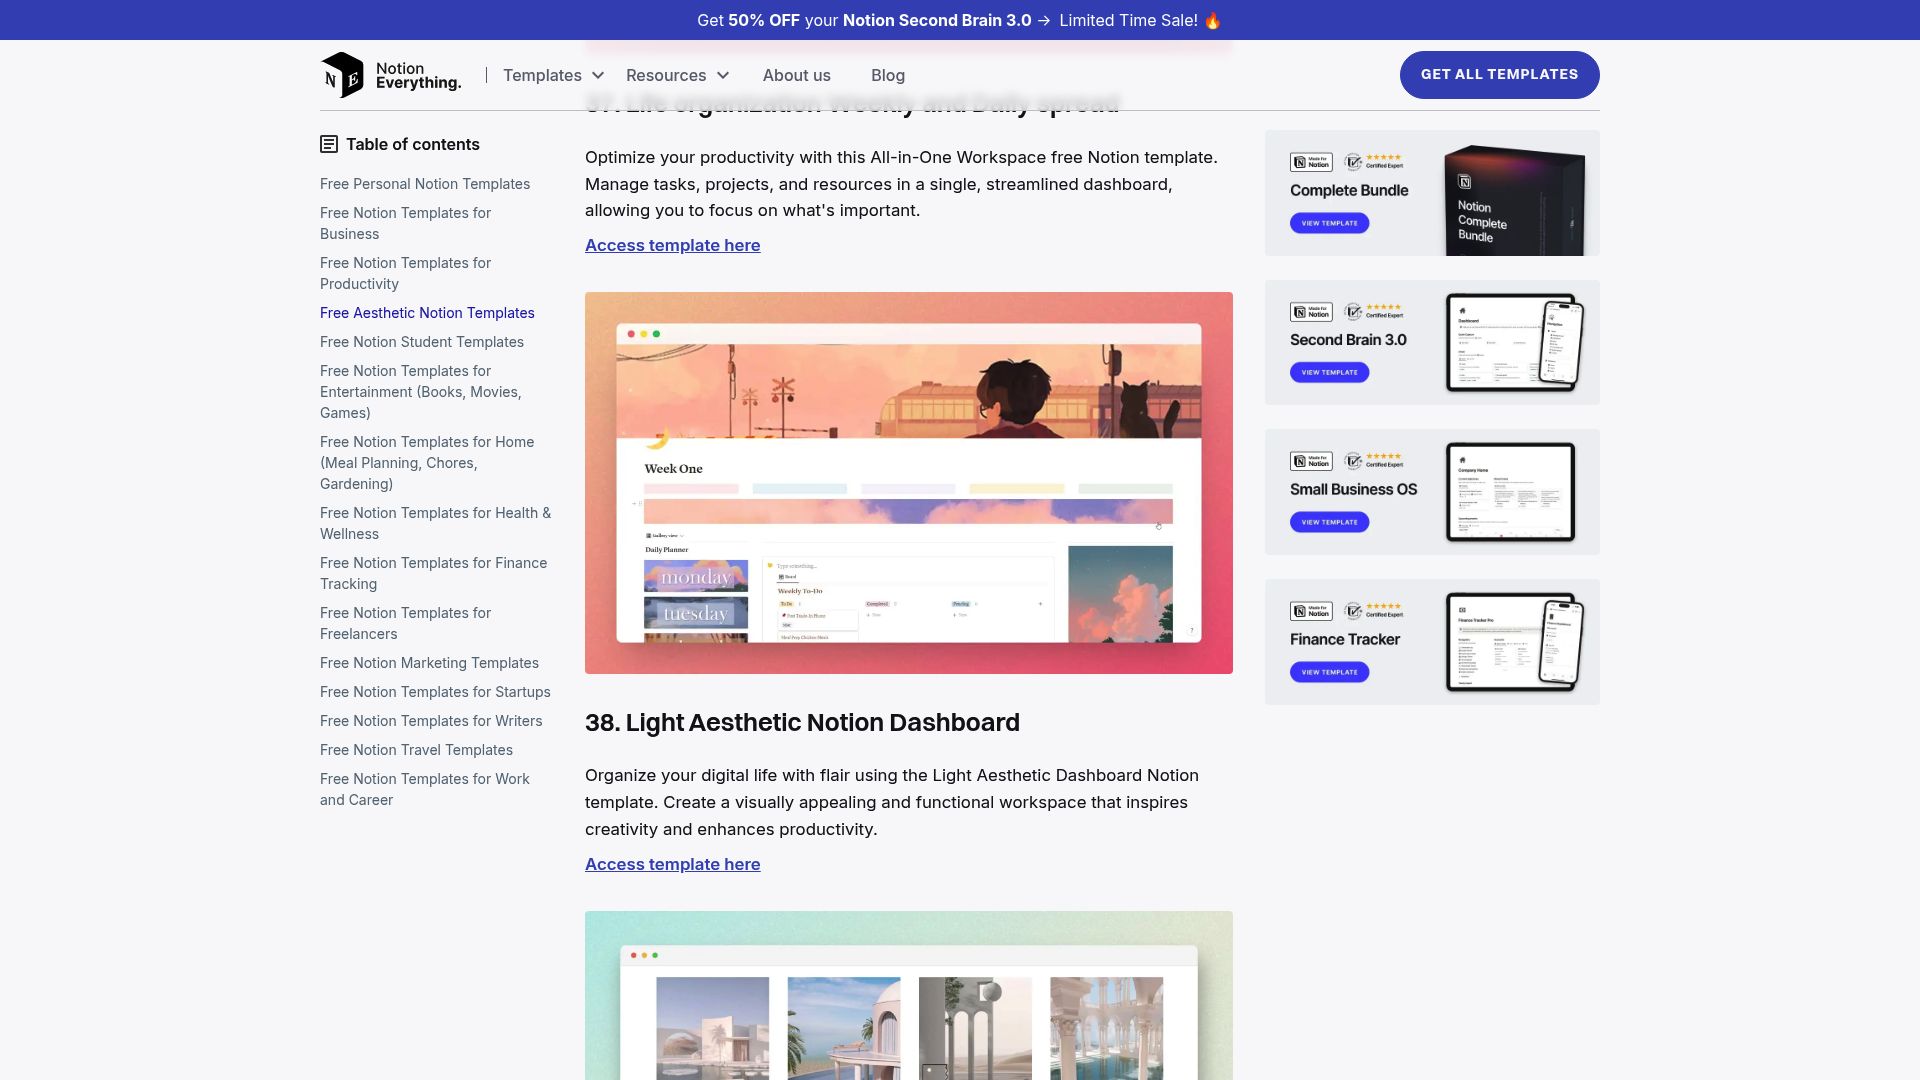
Task: Click the Table of contents icon
Action: click(x=329, y=144)
